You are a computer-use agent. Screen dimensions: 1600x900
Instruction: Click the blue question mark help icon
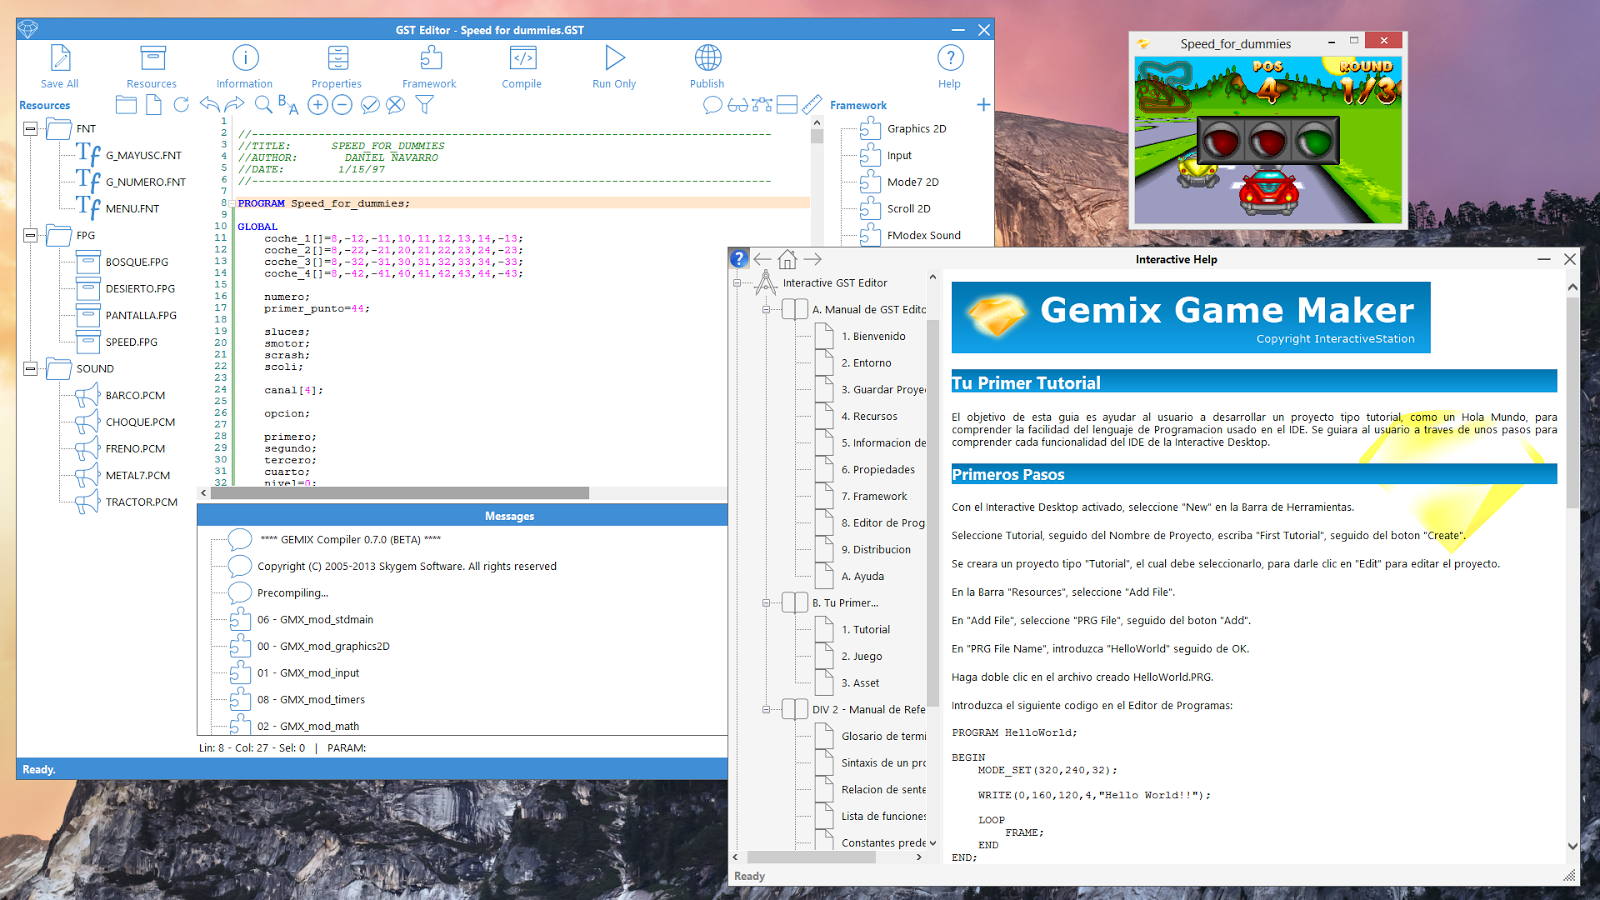click(739, 258)
